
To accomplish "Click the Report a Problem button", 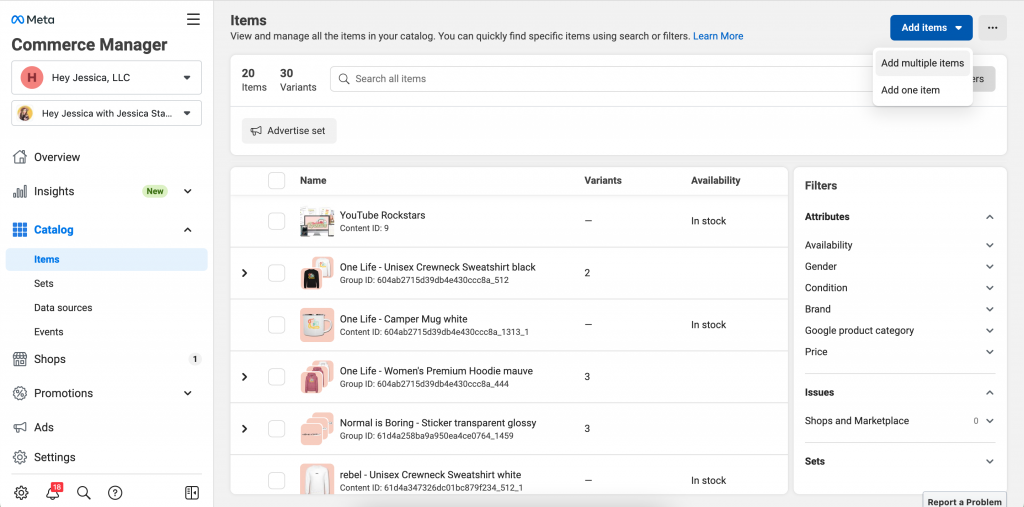I will coord(965,502).
